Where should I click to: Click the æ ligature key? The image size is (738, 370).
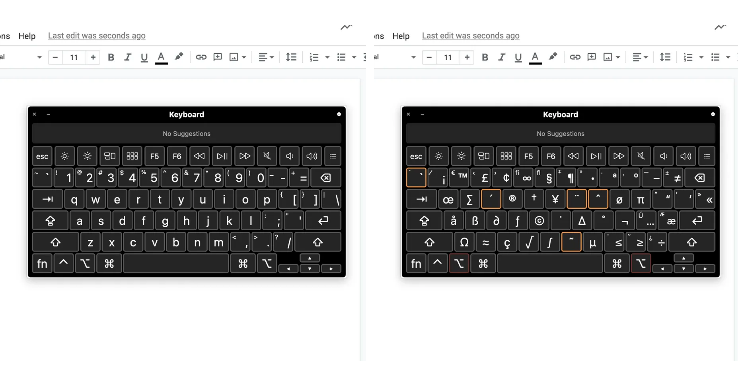pos(668,220)
